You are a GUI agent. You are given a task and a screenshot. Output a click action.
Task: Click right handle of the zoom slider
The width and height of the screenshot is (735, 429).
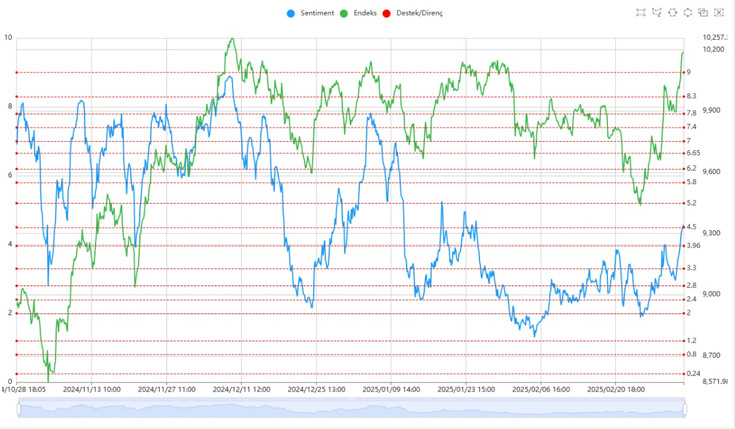(x=685, y=407)
